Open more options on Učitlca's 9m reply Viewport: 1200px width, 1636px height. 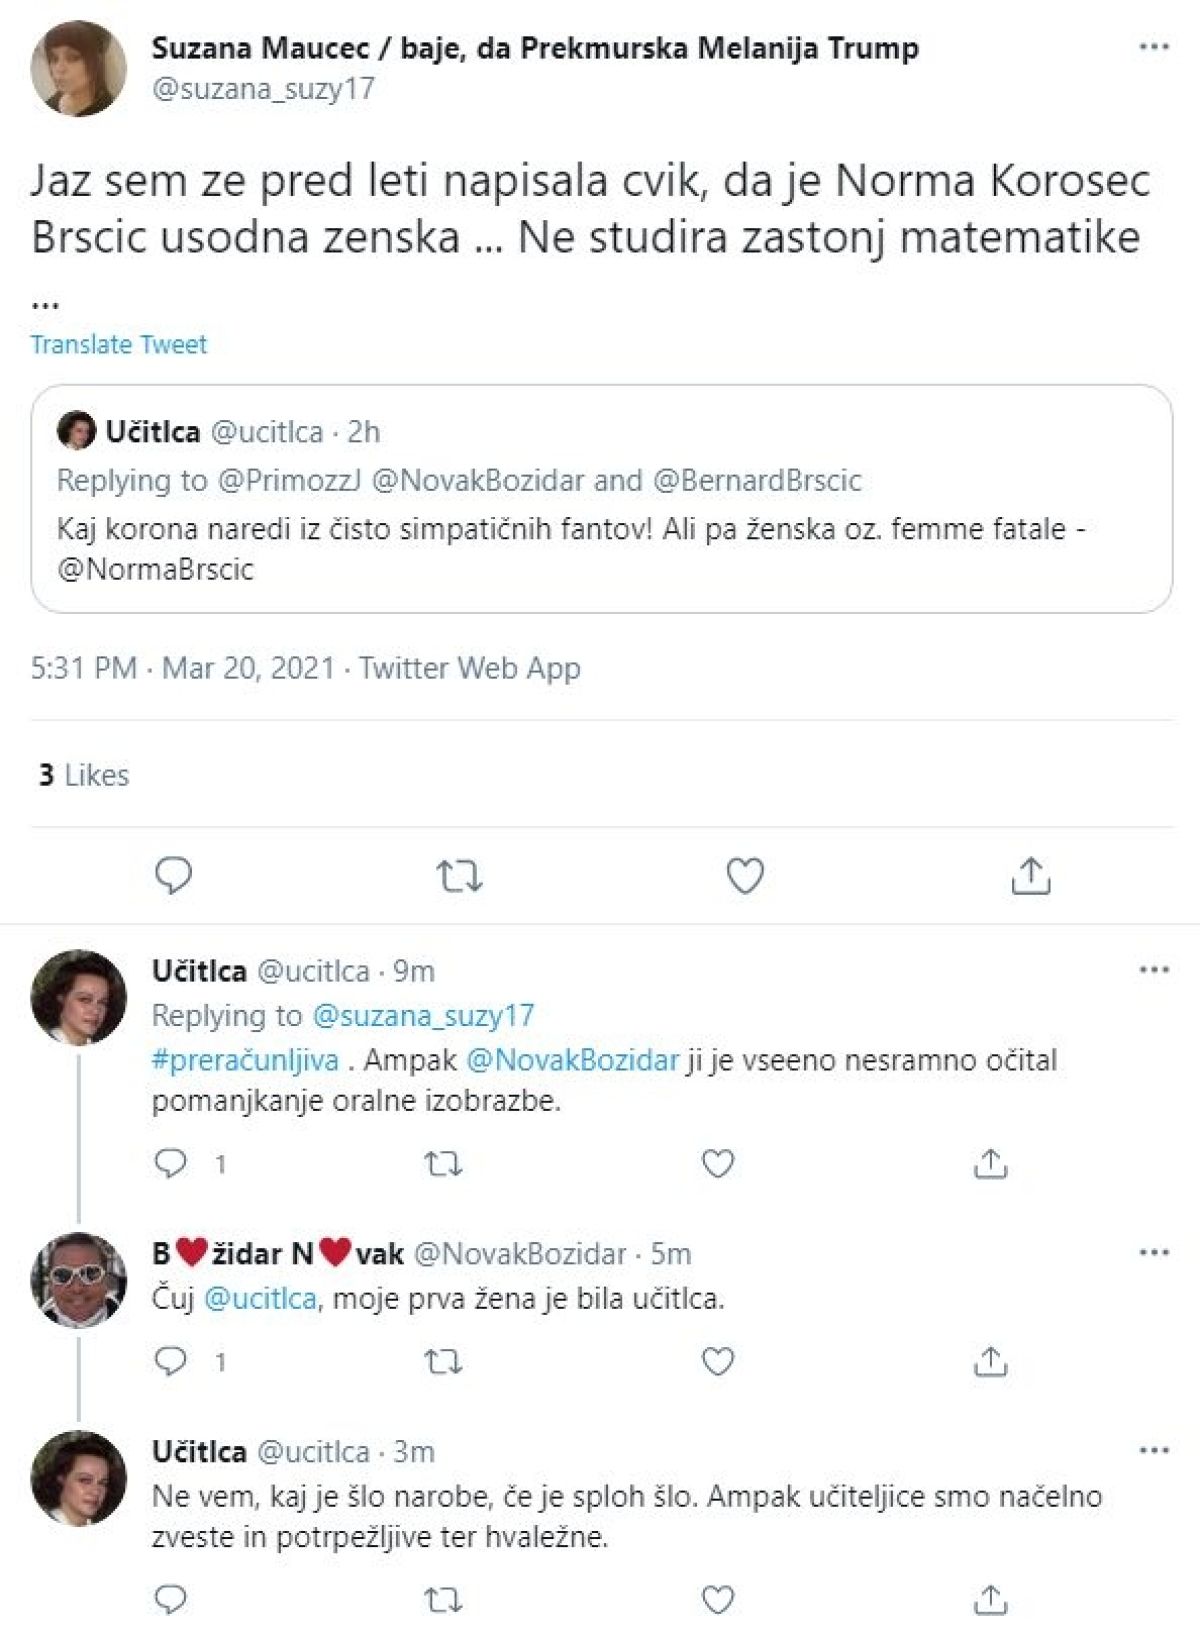[x=1154, y=970]
